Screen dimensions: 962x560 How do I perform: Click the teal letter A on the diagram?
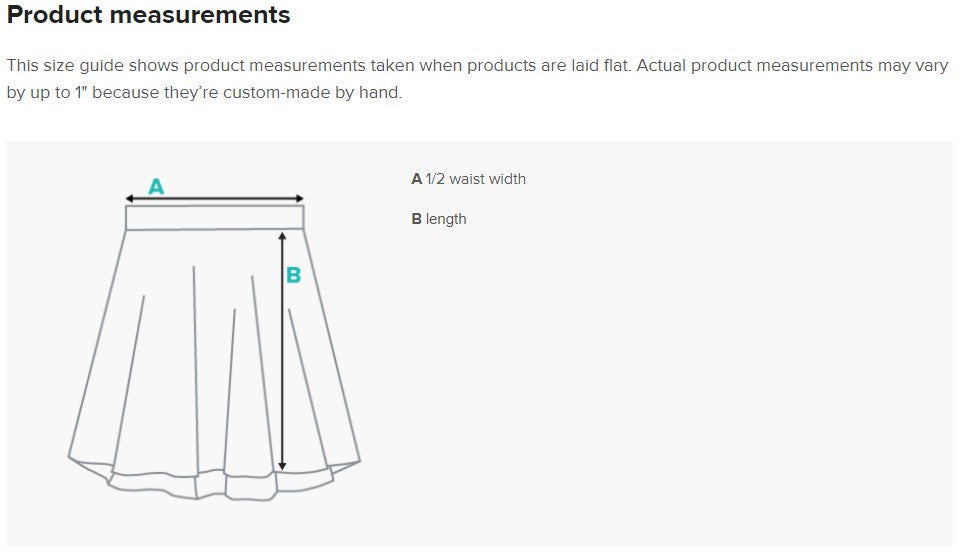click(x=156, y=186)
